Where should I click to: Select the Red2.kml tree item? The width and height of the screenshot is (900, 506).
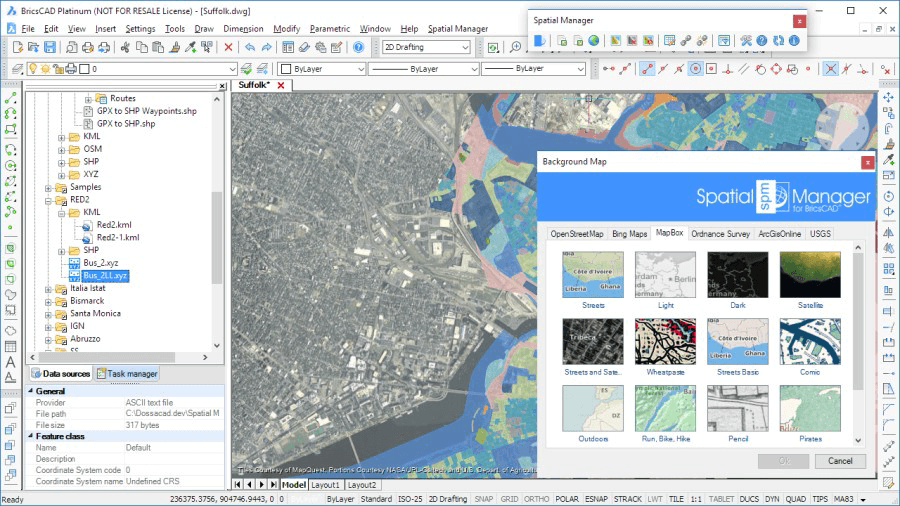(114, 225)
